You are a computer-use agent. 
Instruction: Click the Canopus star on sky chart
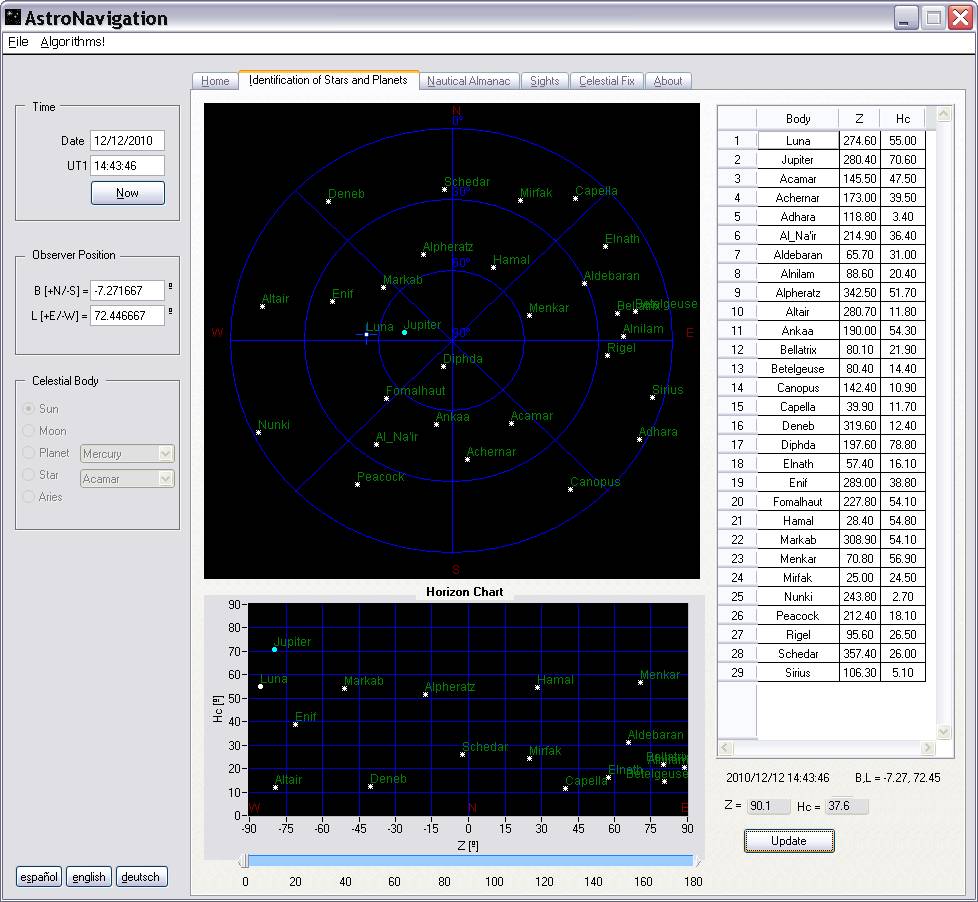571,489
